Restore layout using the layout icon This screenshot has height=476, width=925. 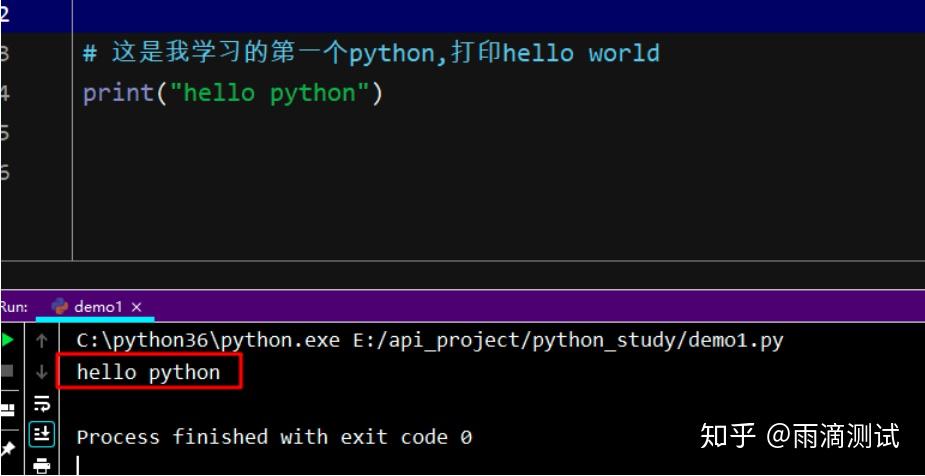pyautogui.click(x=7, y=409)
